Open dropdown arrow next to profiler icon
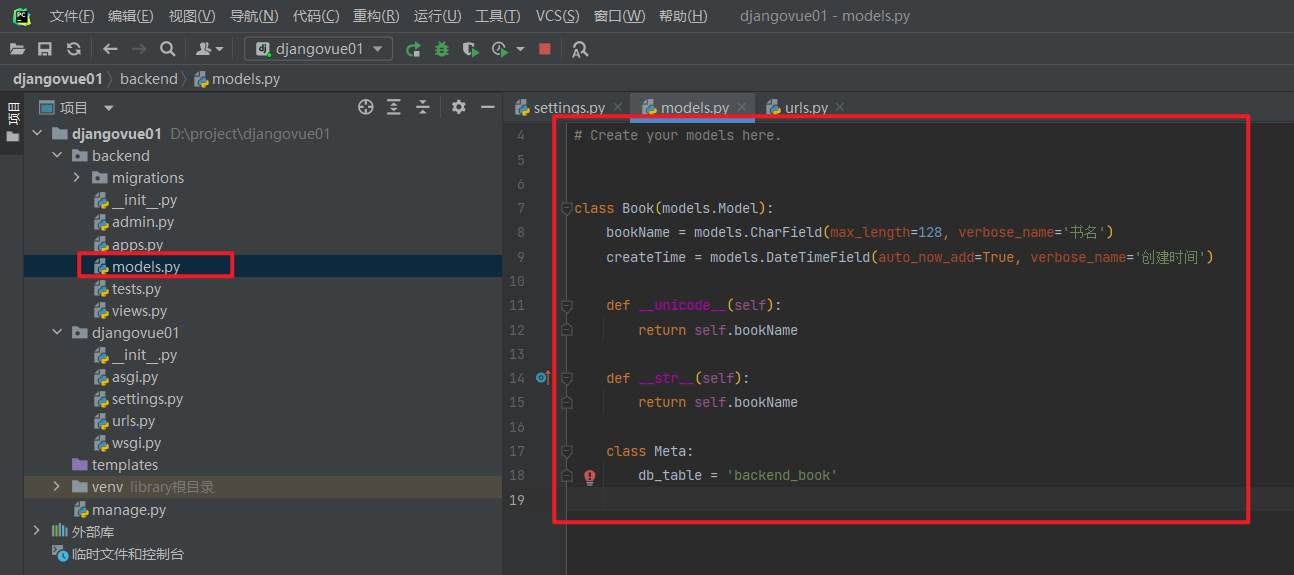Viewport: 1294px width, 575px height. pyautogui.click(x=520, y=48)
